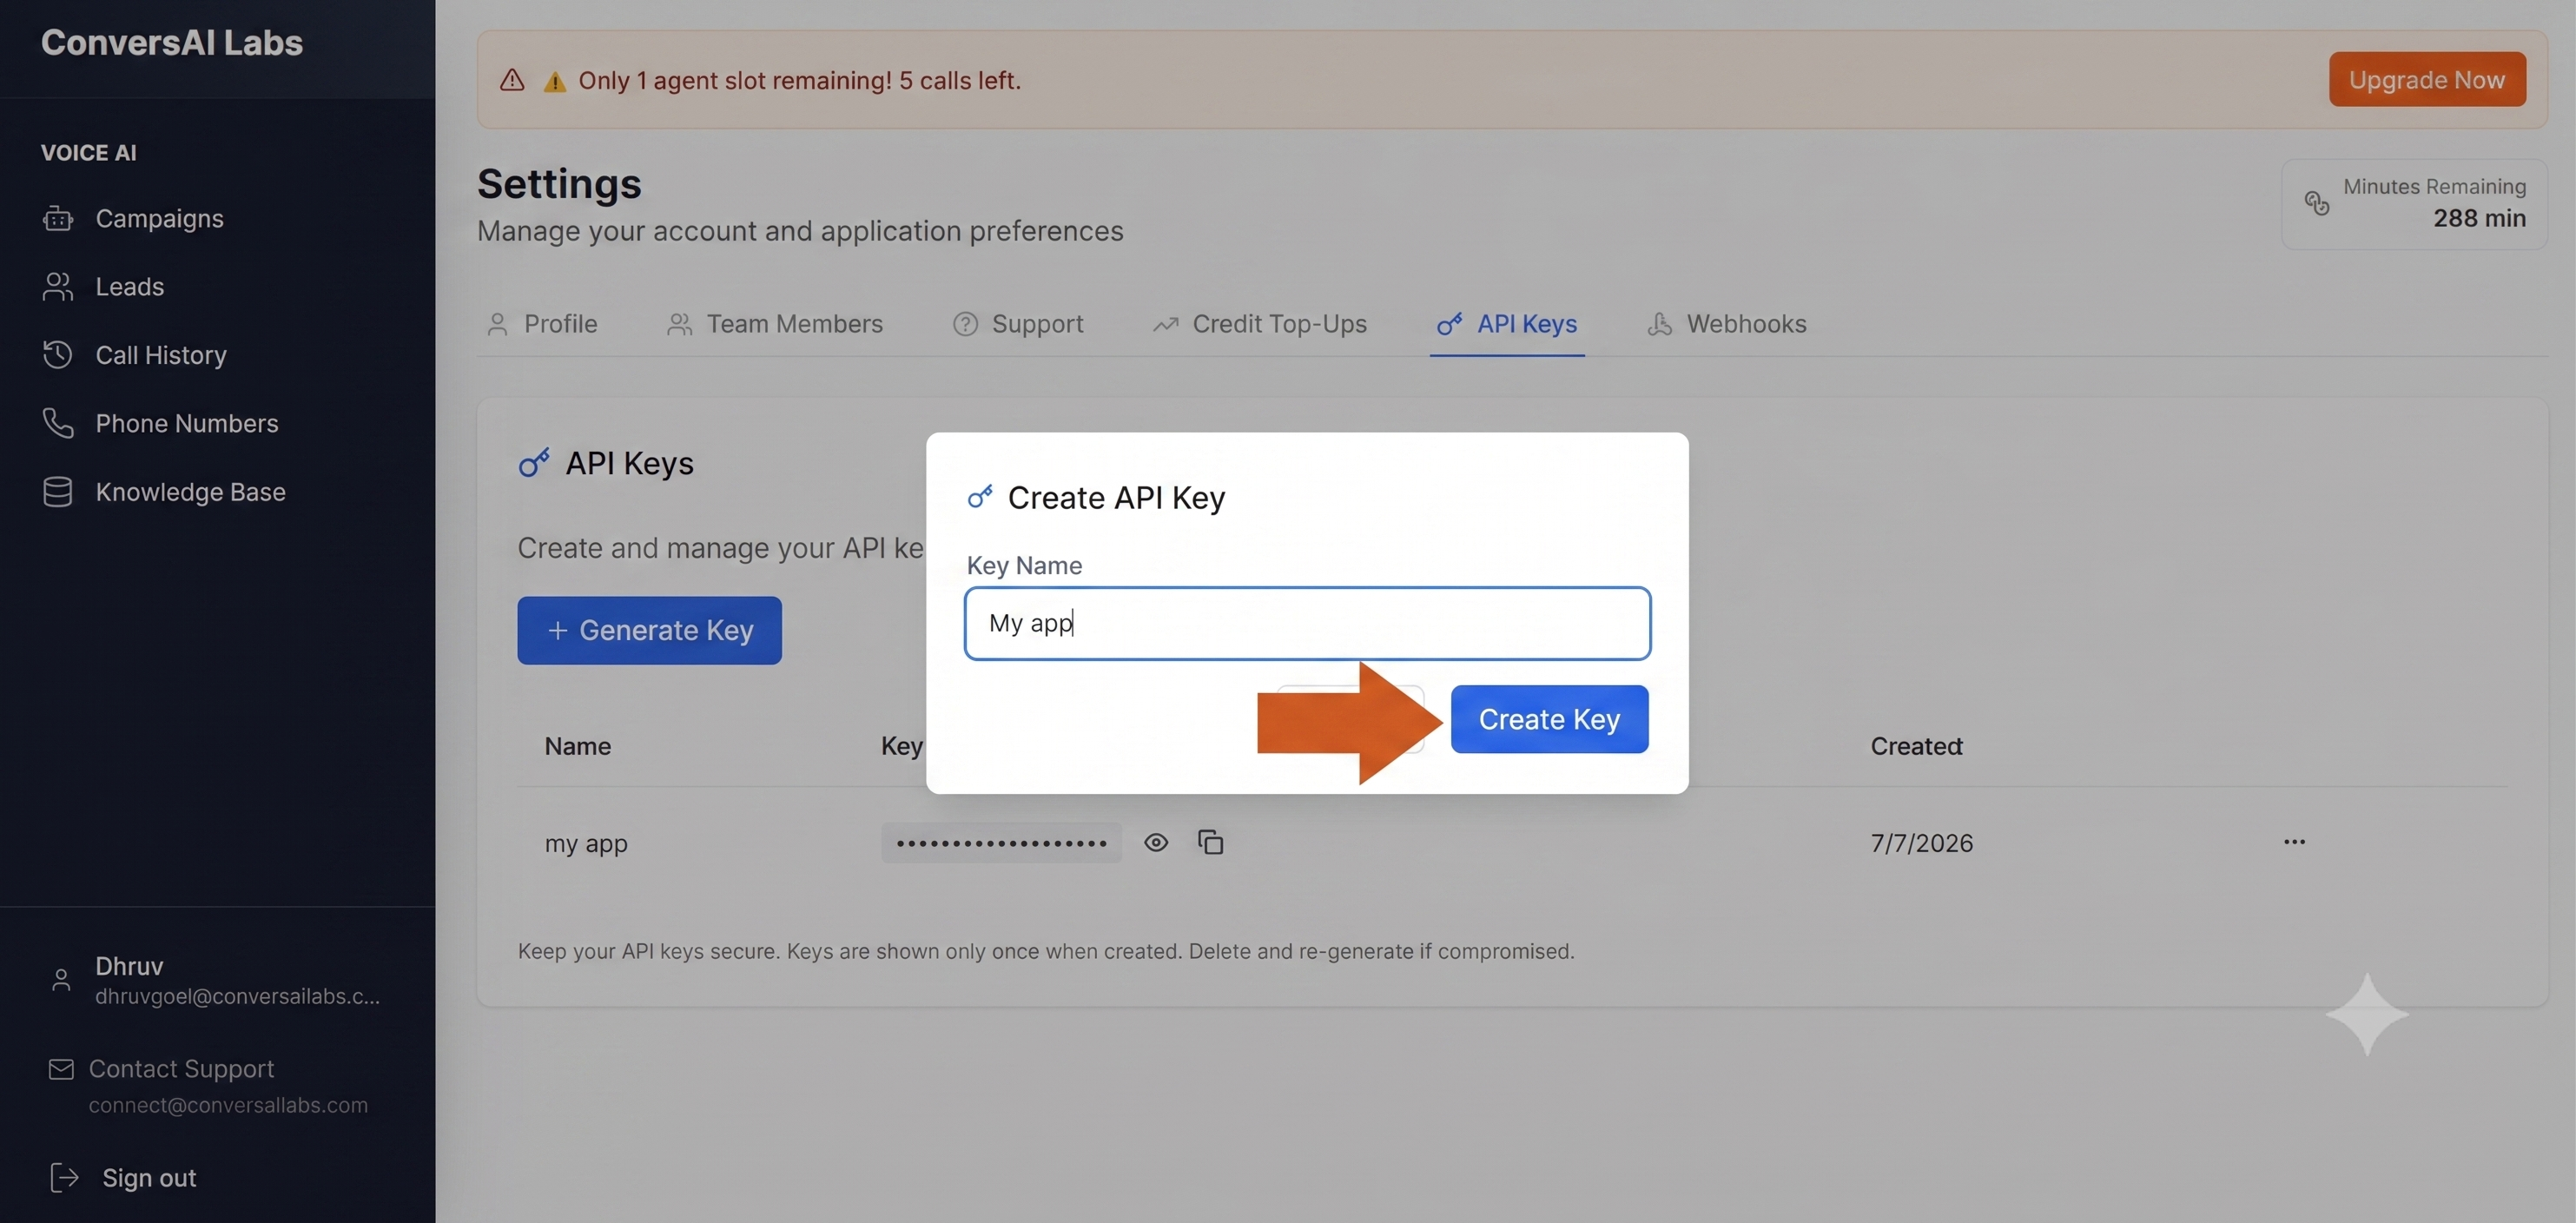Click Contact Support link

(x=181, y=1068)
